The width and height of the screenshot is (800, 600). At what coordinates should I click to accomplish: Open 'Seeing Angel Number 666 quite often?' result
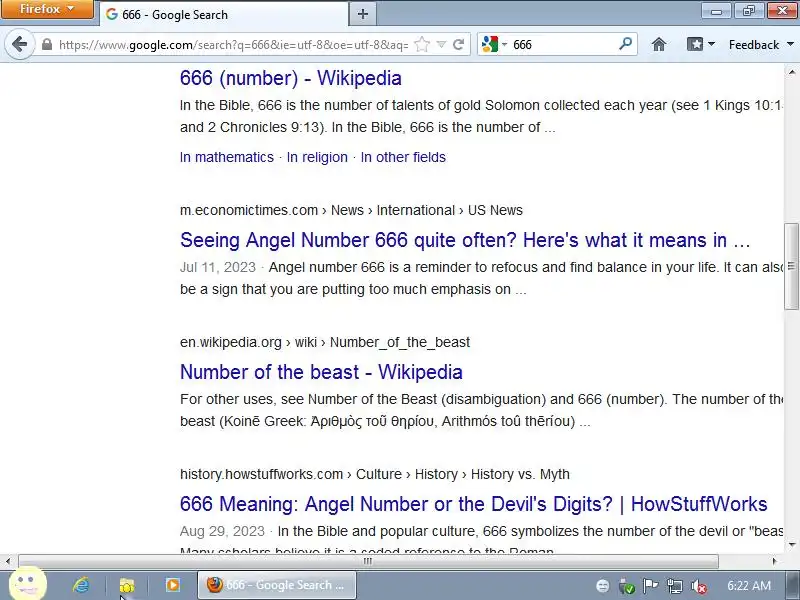click(x=465, y=240)
